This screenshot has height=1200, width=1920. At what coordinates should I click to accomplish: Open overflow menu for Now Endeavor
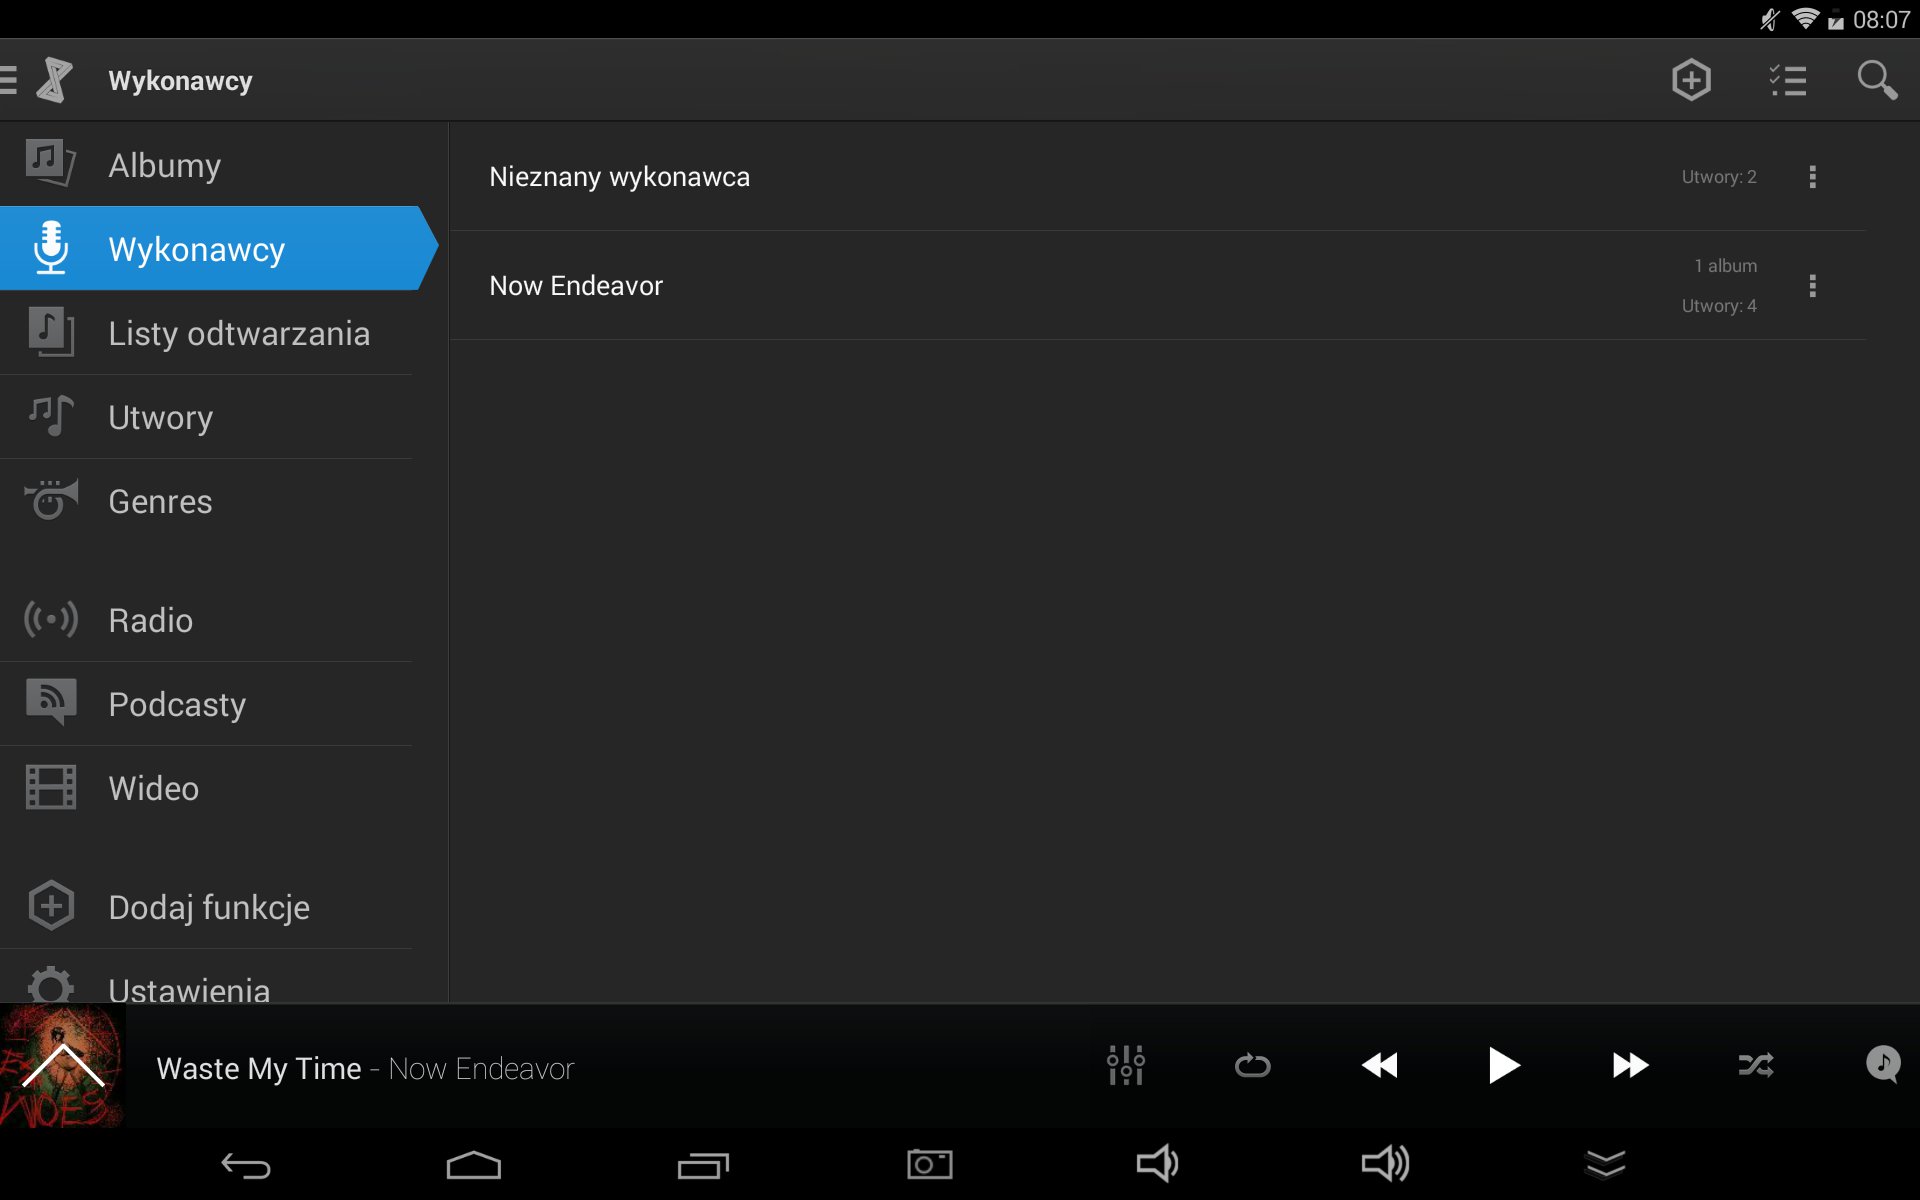1812,286
